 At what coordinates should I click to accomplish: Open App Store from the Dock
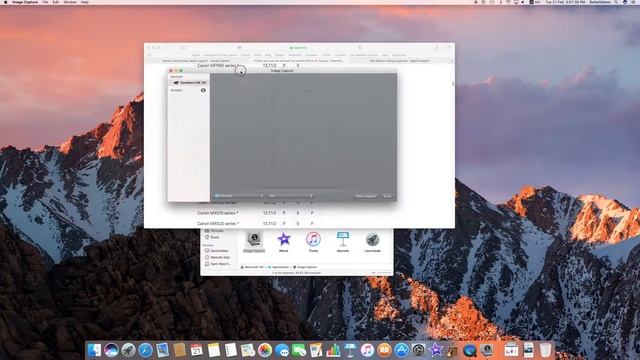pyautogui.click(x=402, y=350)
